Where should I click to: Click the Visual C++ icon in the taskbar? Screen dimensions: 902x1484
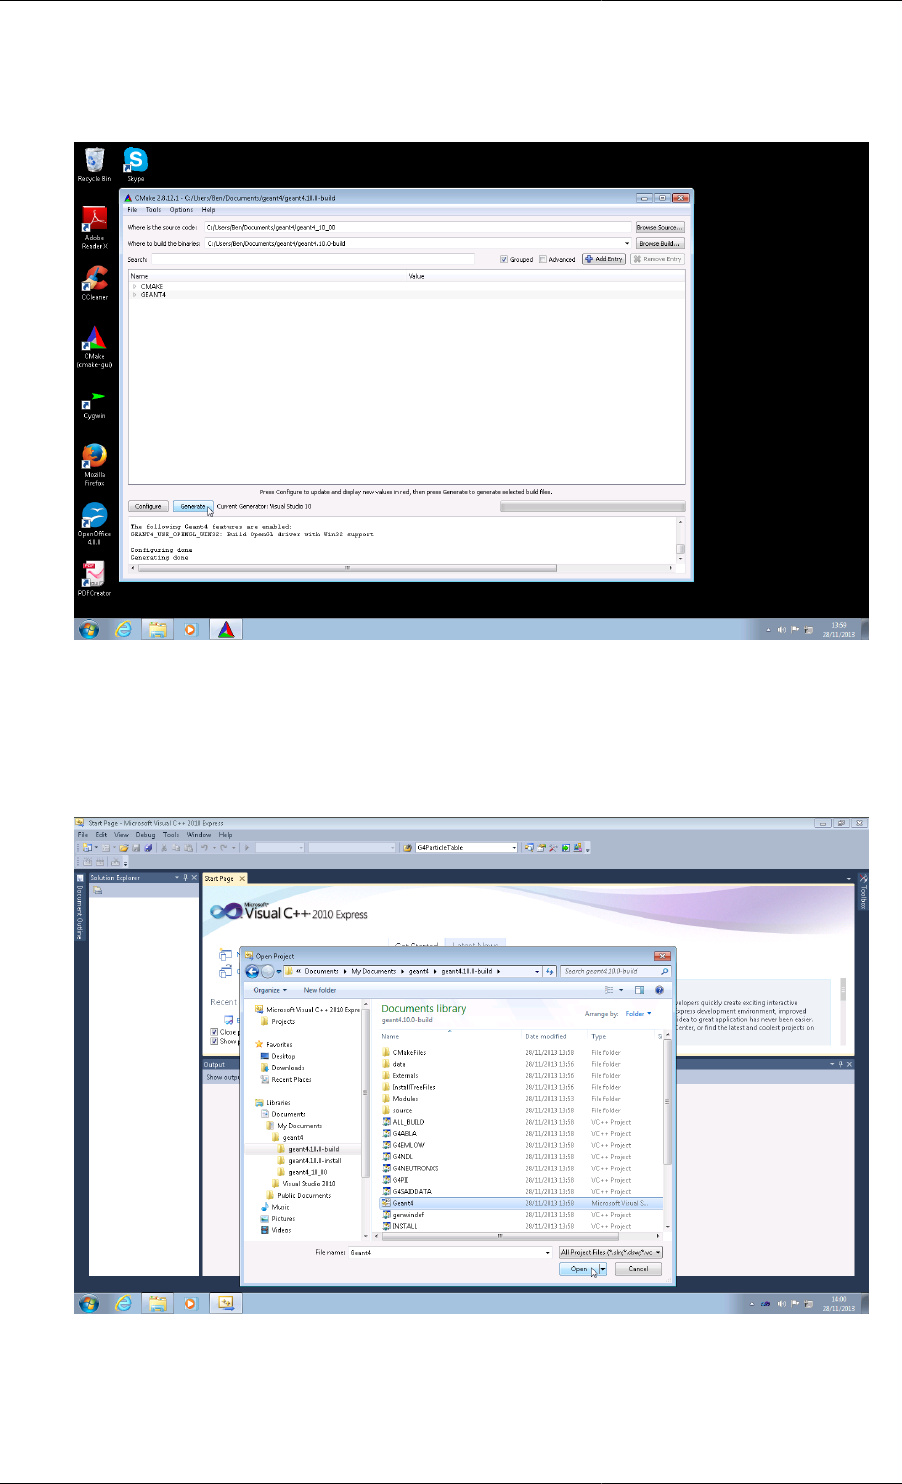225,1303
